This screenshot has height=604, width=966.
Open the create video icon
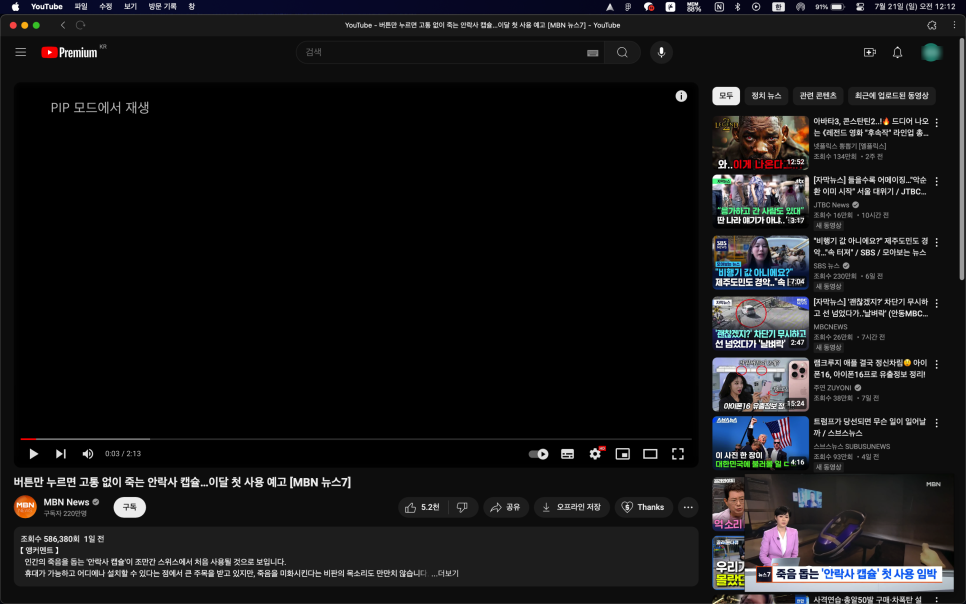coord(869,52)
